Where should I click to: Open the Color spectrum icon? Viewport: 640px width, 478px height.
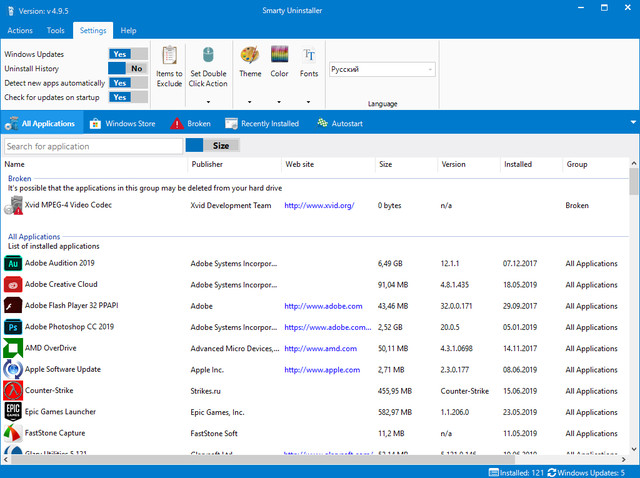point(280,54)
